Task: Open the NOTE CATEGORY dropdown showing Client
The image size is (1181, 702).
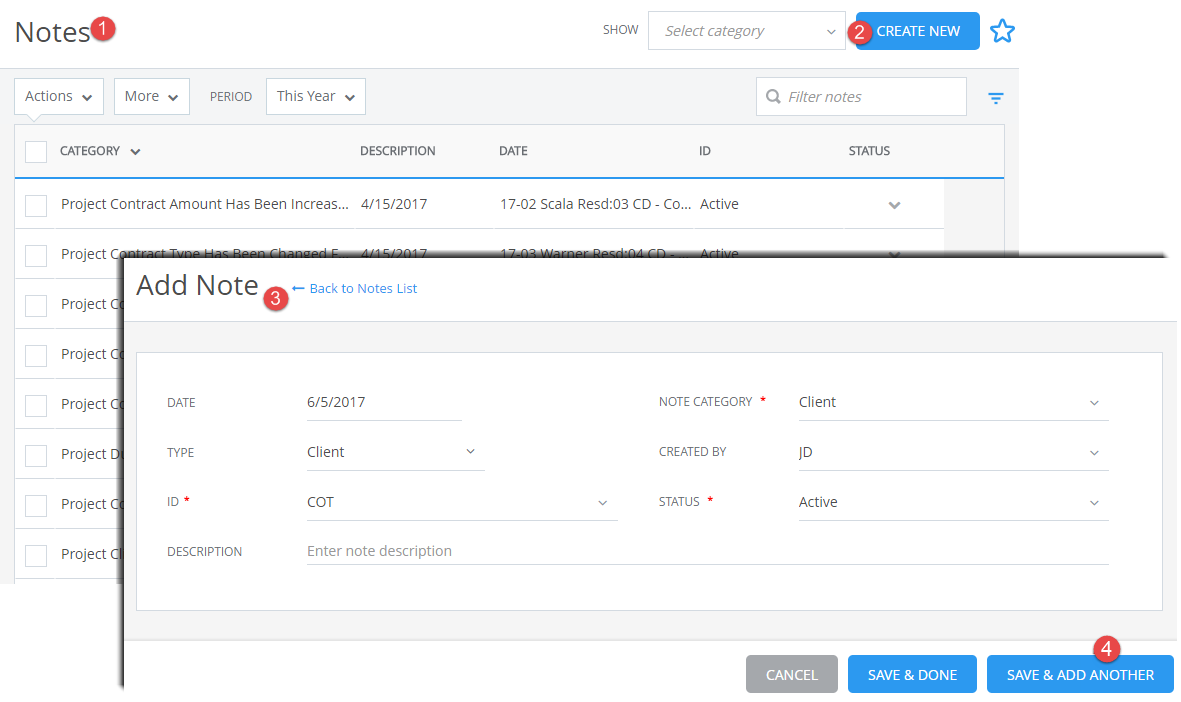Action: (x=951, y=401)
